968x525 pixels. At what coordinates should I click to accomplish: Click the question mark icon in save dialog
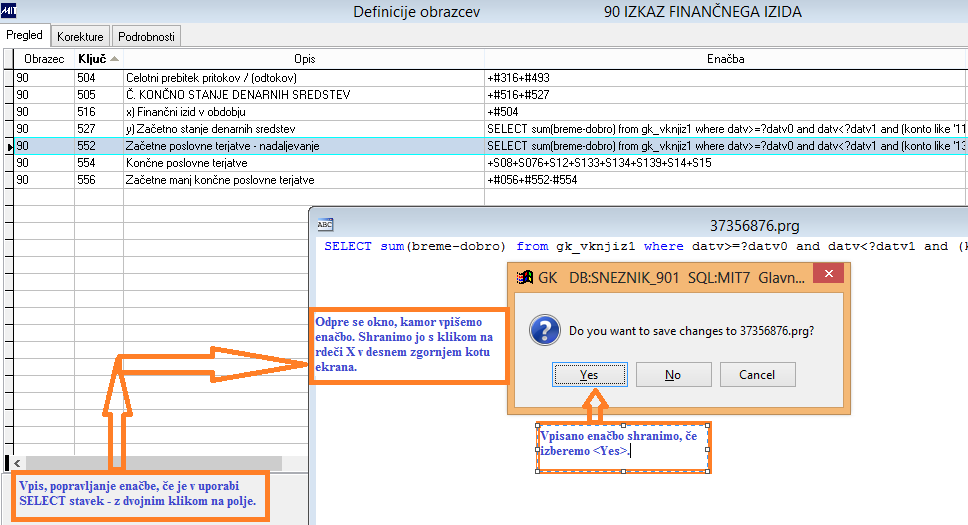tap(544, 330)
